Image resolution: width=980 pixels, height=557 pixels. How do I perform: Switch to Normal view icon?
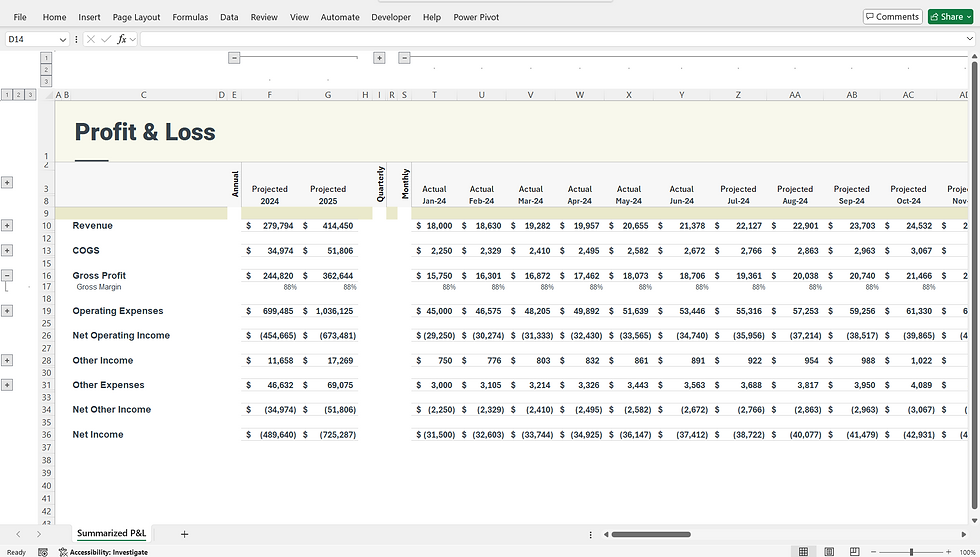(x=803, y=552)
